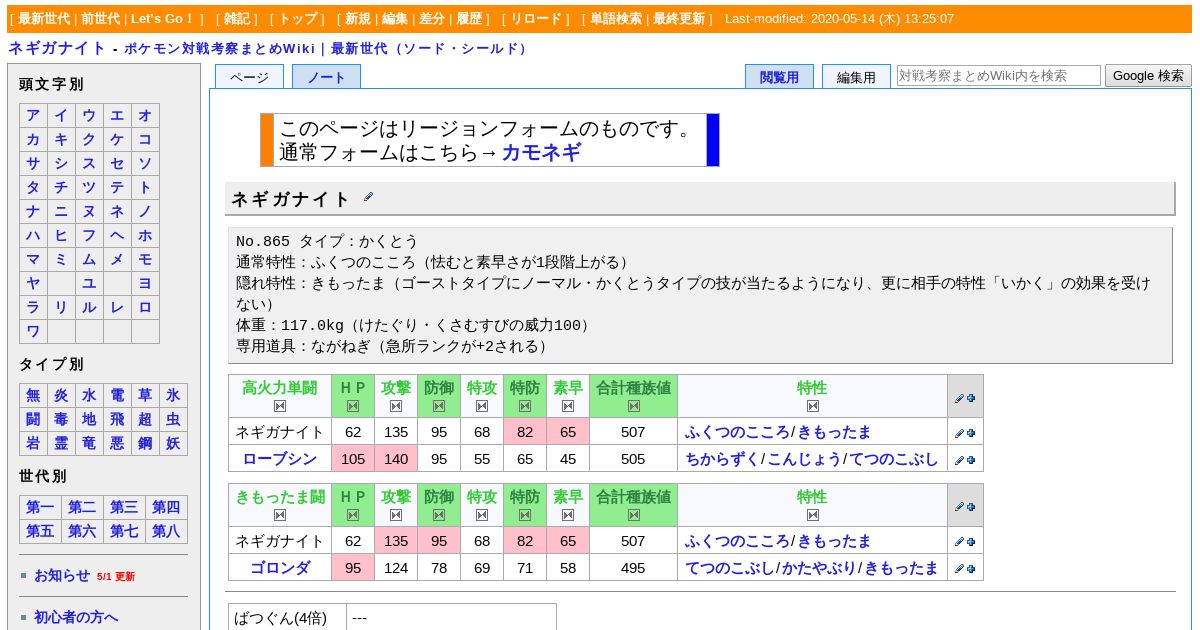Viewport: 1200px width, 630px height.
Task: Open the ゴロンダ link in table
Action: point(280,568)
